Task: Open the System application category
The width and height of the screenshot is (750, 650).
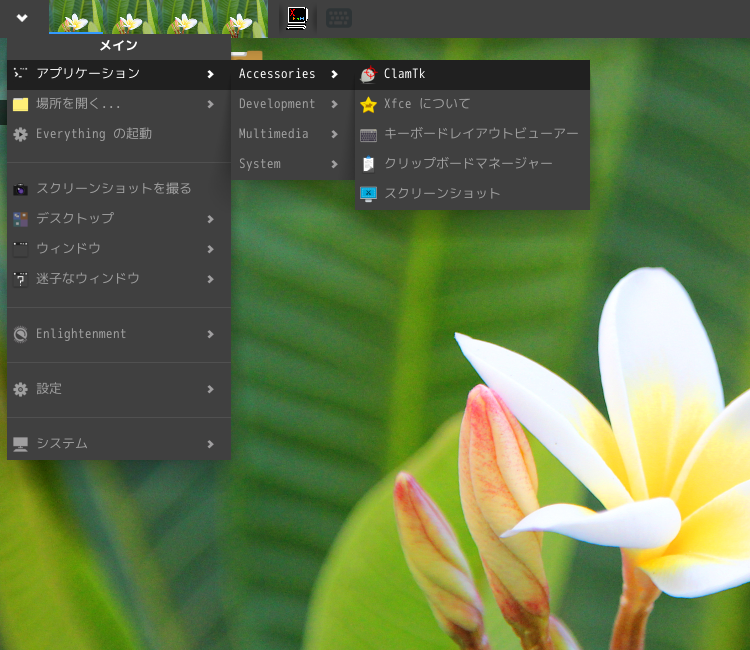Action: 293,165
